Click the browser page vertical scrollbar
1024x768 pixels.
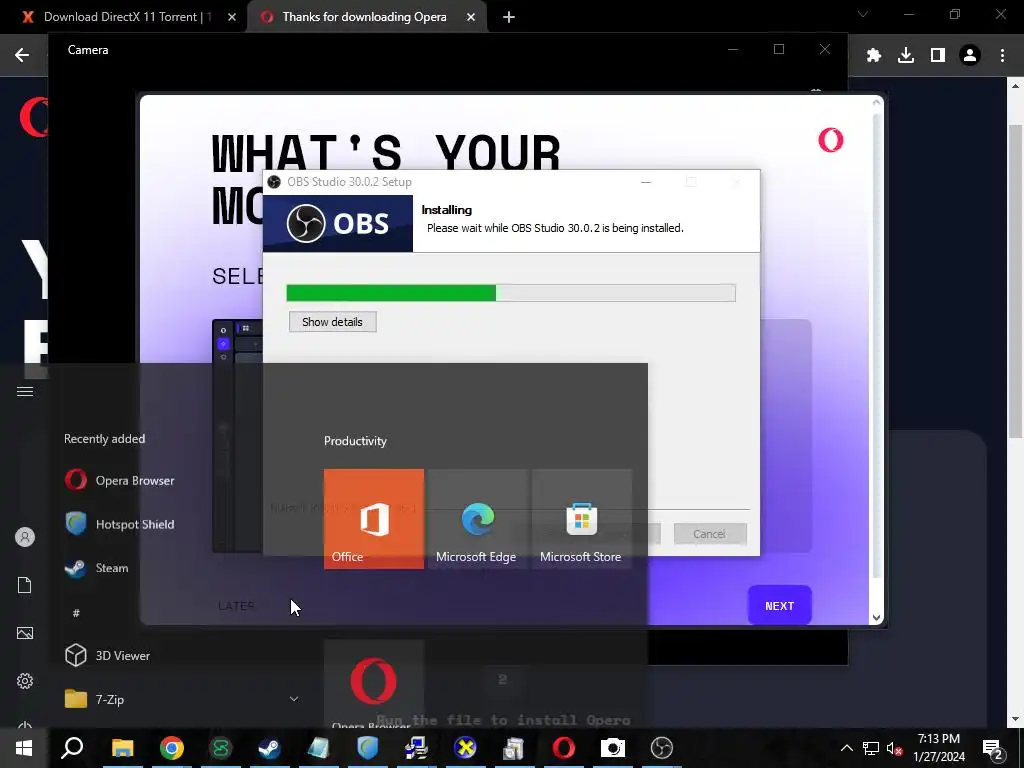tap(1016, 281)
